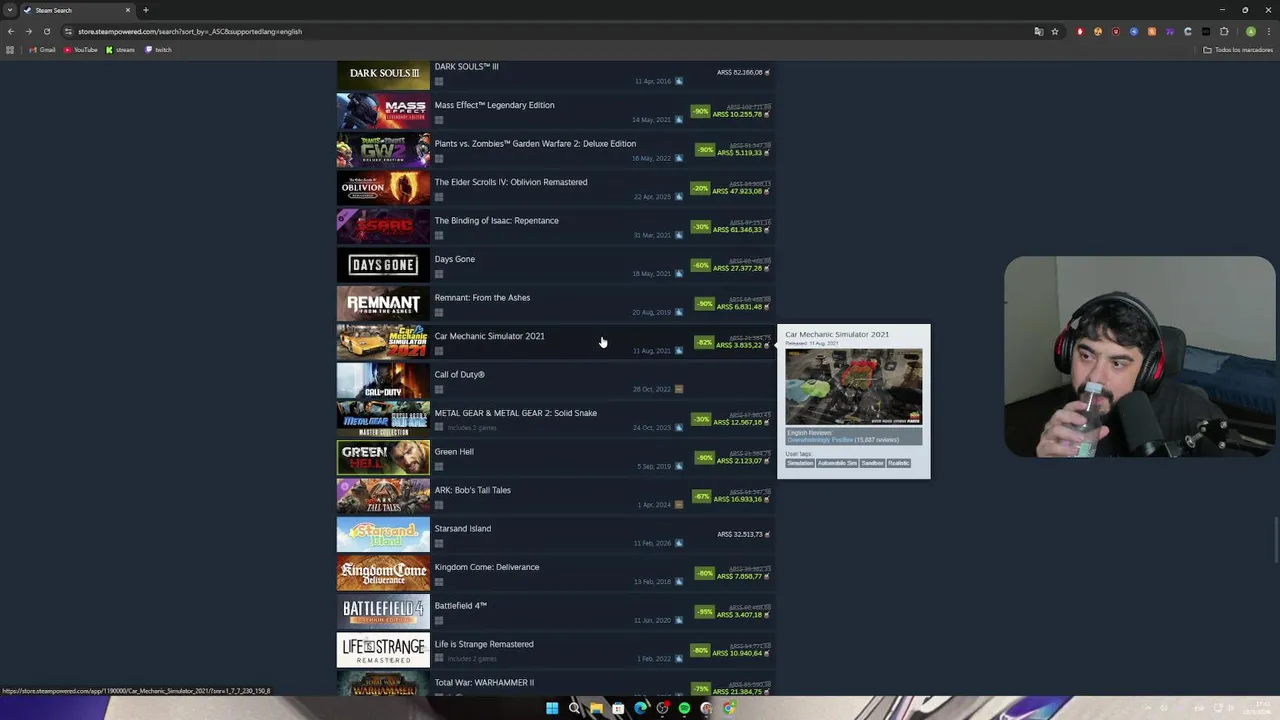
Task: Close the Steam Search tab
Action: coord(128,10)
